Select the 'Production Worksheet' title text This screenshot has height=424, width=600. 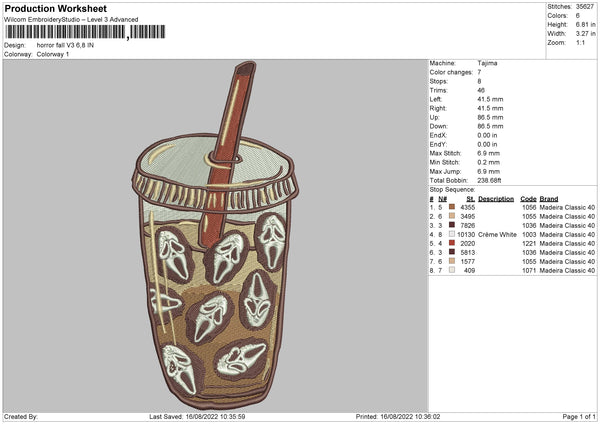click(x=56, y=8)
